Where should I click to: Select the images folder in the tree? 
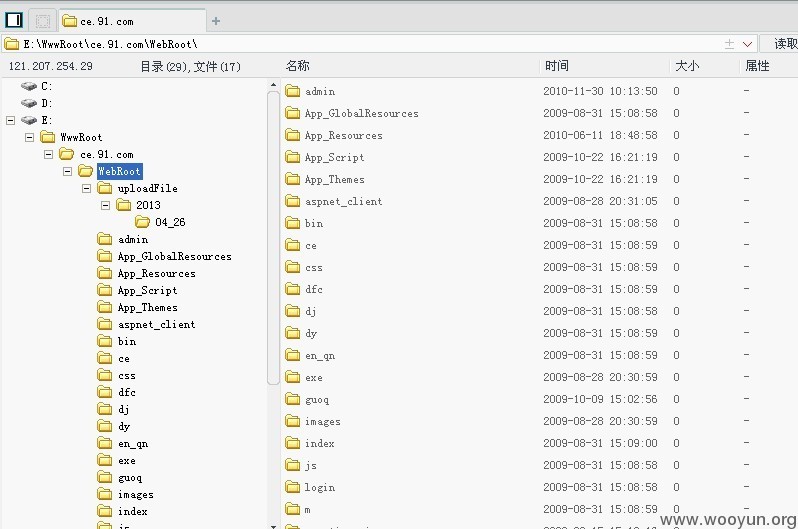135,494
